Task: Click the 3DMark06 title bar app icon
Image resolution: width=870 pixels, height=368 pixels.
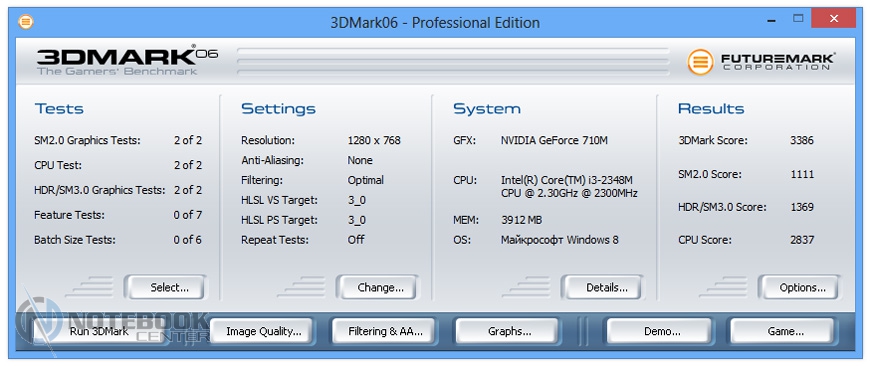Action: [26, 22]
